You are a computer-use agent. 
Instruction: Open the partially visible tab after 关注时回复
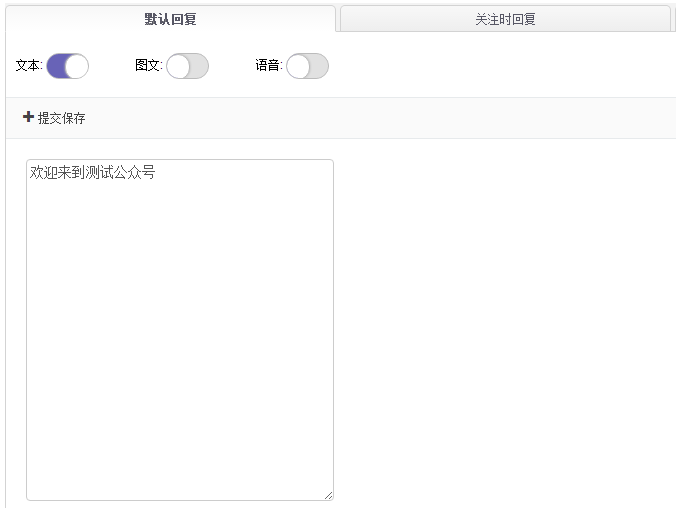pyautogui.click(x=674, y=19)
